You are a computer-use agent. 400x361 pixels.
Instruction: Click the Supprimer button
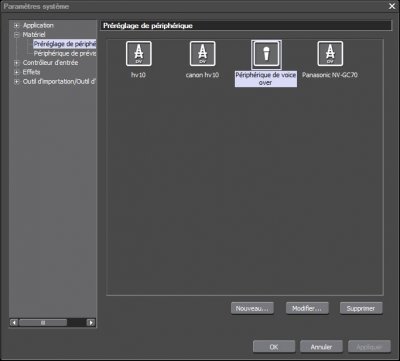[x=361, y=308]
